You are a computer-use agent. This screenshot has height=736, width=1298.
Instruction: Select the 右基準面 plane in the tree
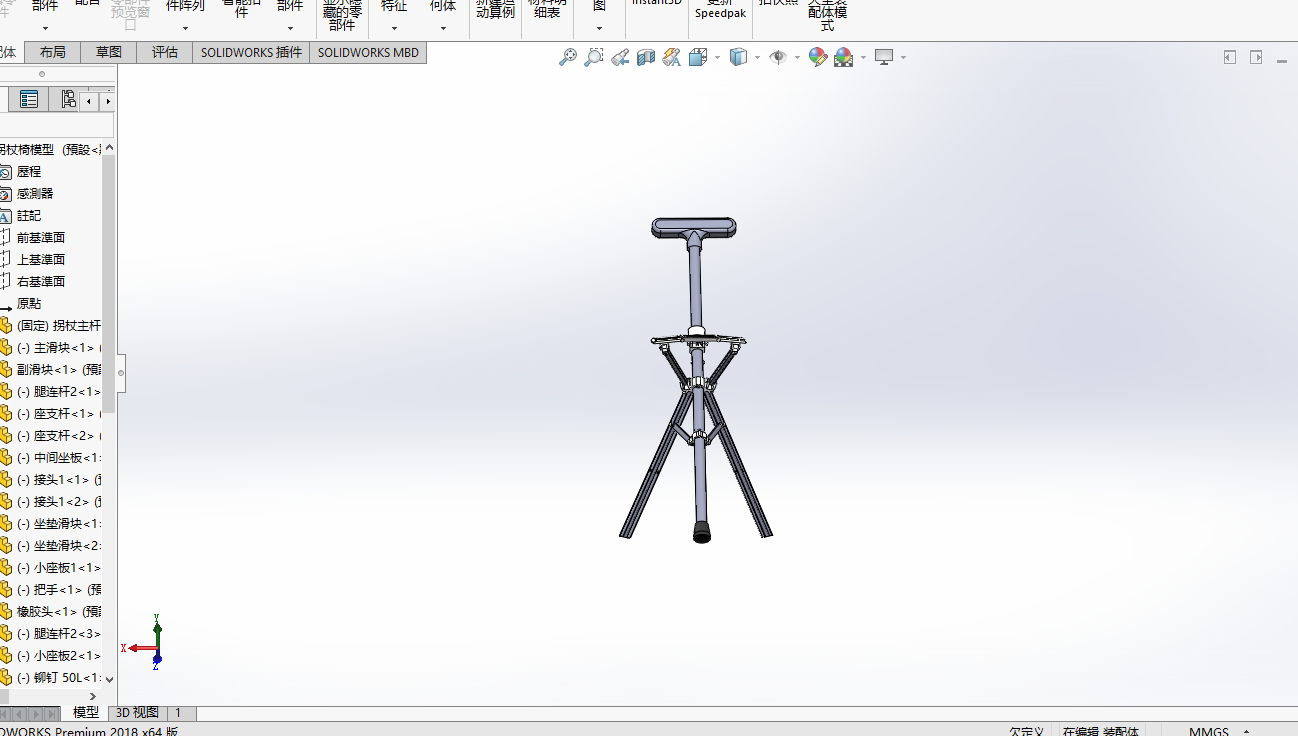point(41,282)
